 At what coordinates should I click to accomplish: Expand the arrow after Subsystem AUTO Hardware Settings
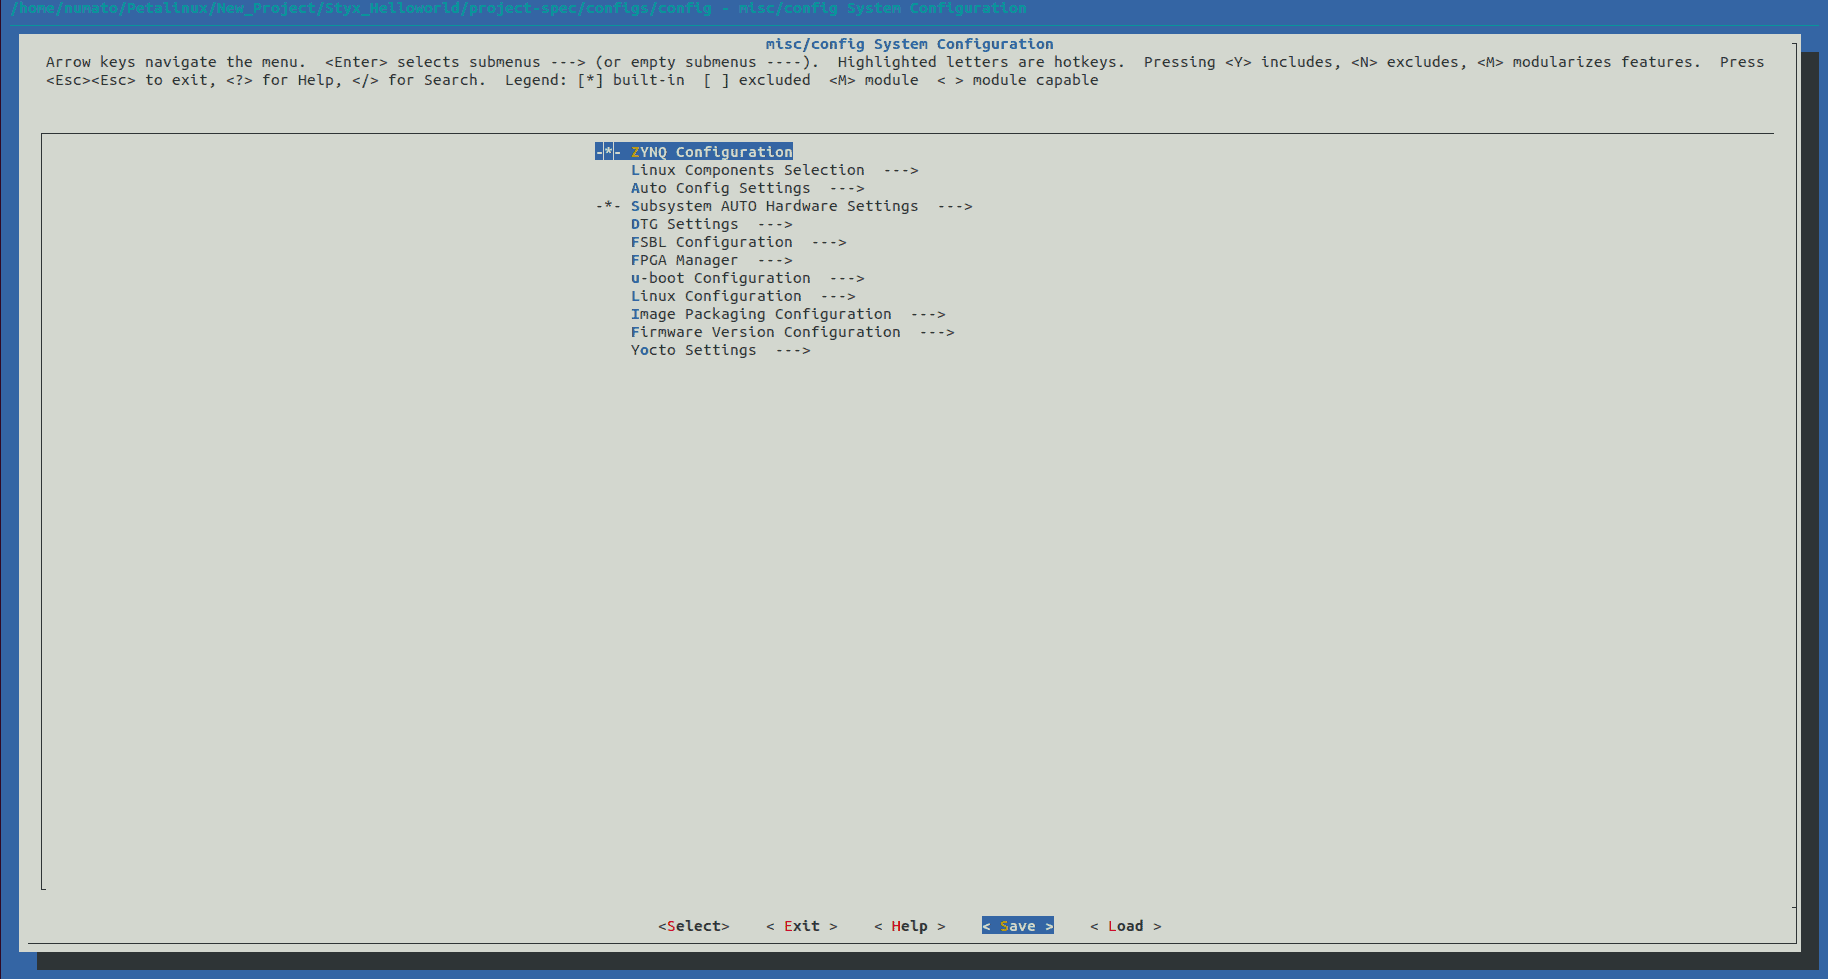coord(954,206)
